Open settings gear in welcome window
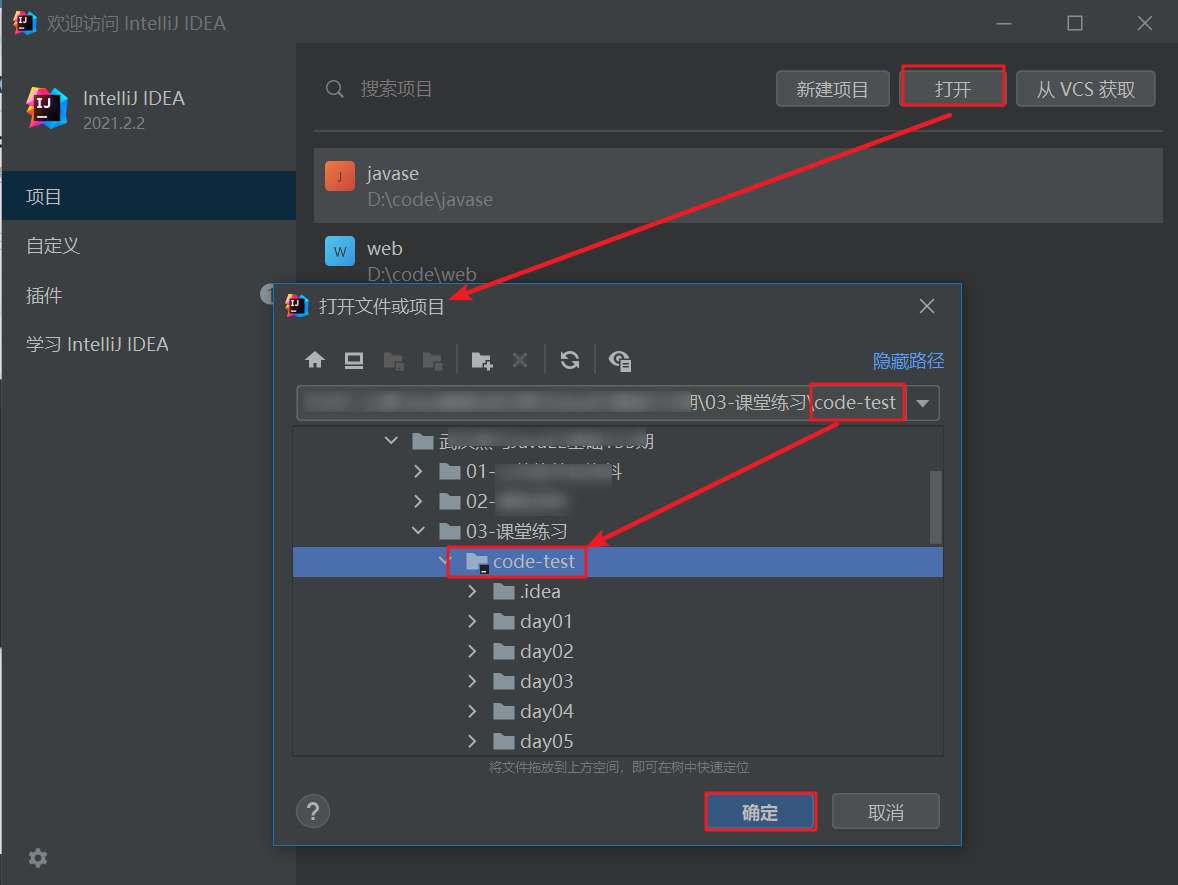 38,858
